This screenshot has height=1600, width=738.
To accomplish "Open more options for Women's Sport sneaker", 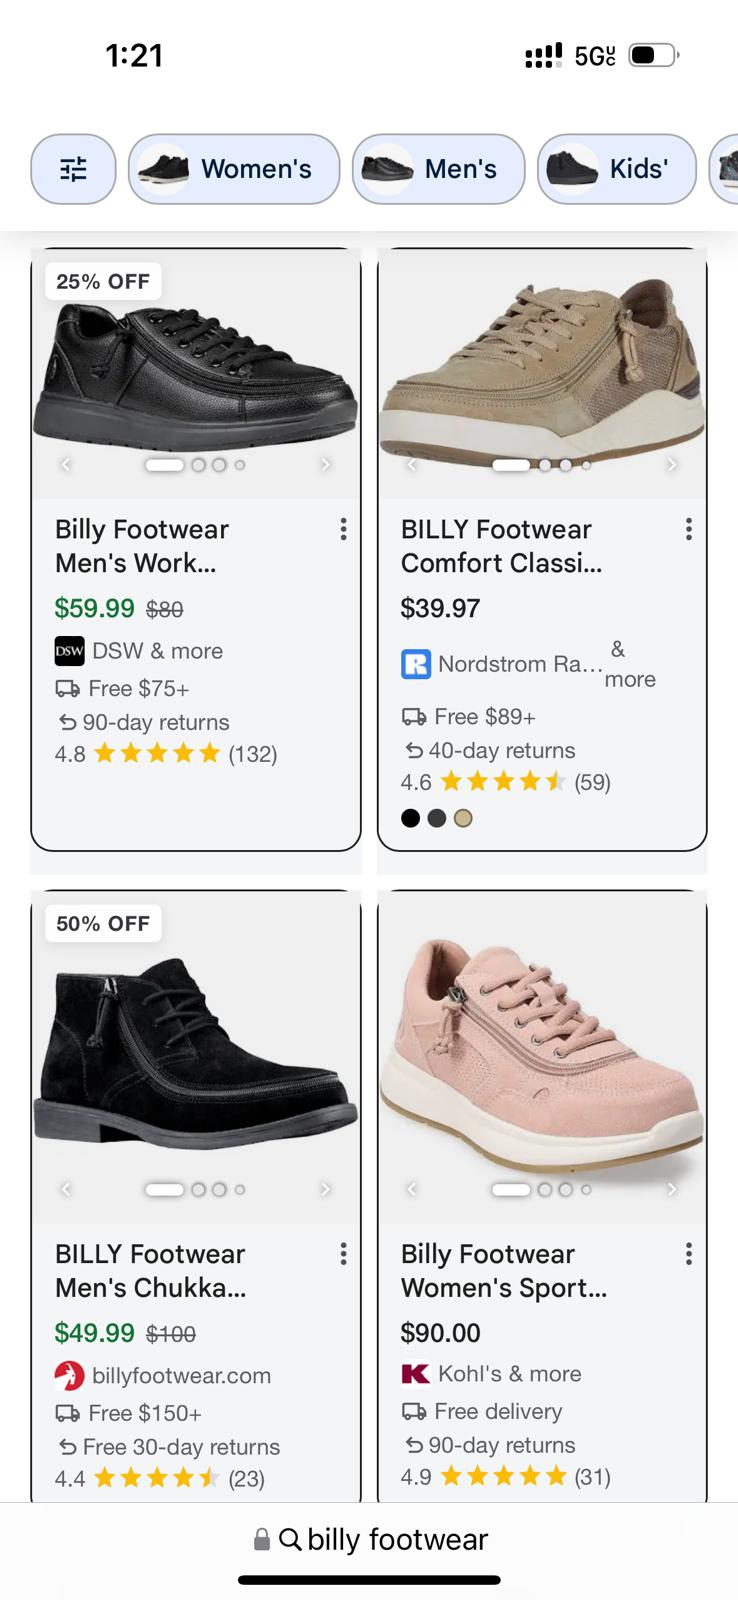I will [x=689, y=1254].
